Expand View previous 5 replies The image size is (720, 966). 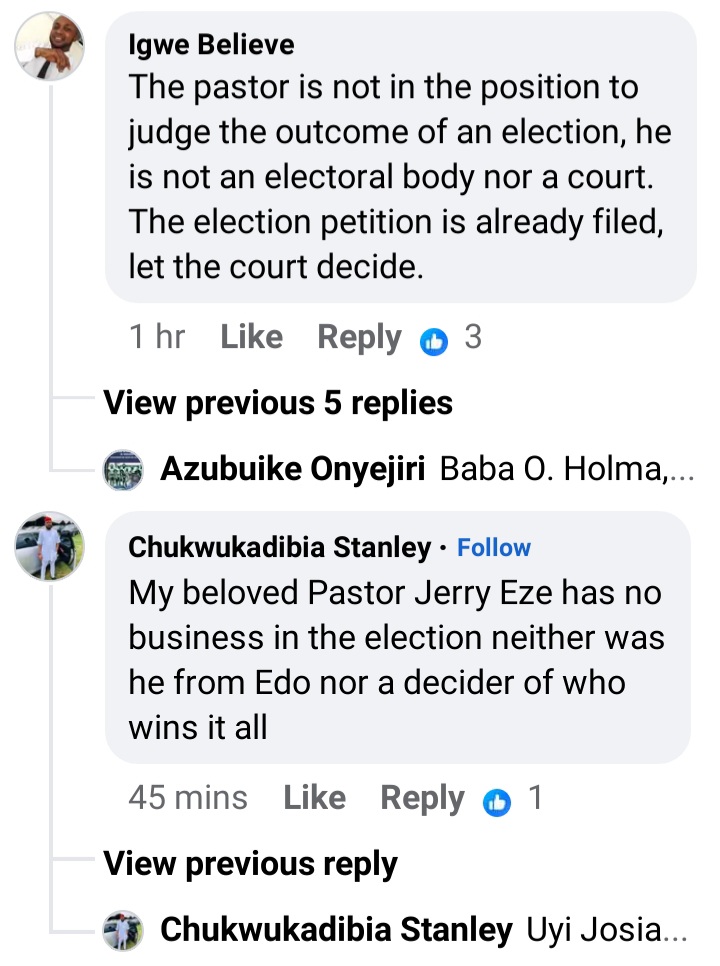point(278,403)
